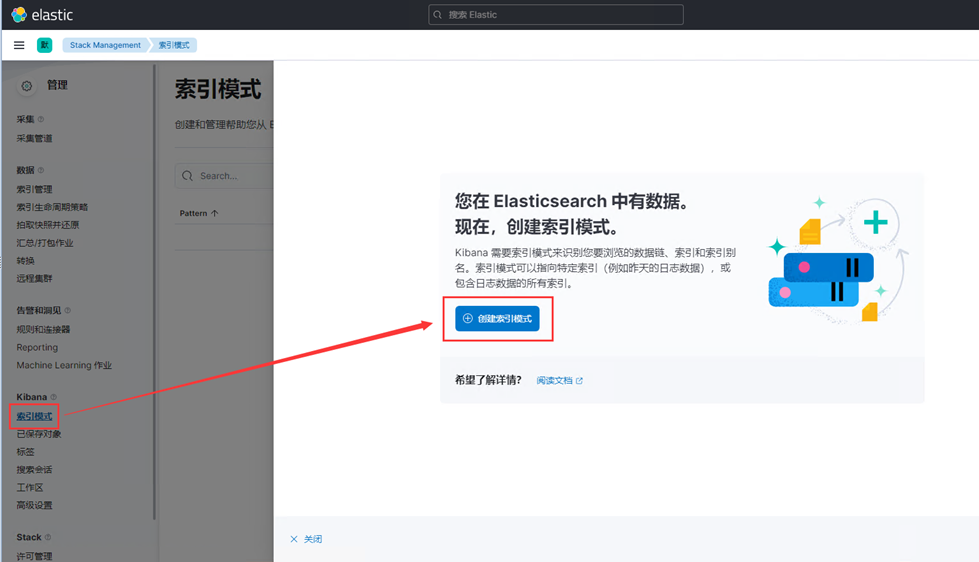Open Machine Learning 作业 in the sidebar
The height and width of the screenshot is (562, 979).
(64, 365)
